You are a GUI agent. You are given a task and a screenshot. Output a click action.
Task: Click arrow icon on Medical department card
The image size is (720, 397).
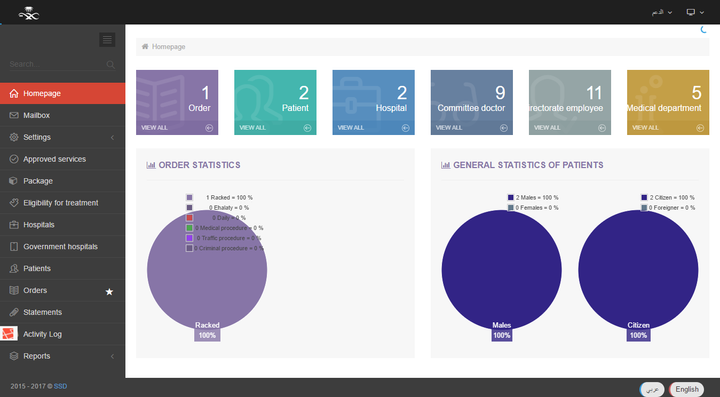(x=700, y=128)
